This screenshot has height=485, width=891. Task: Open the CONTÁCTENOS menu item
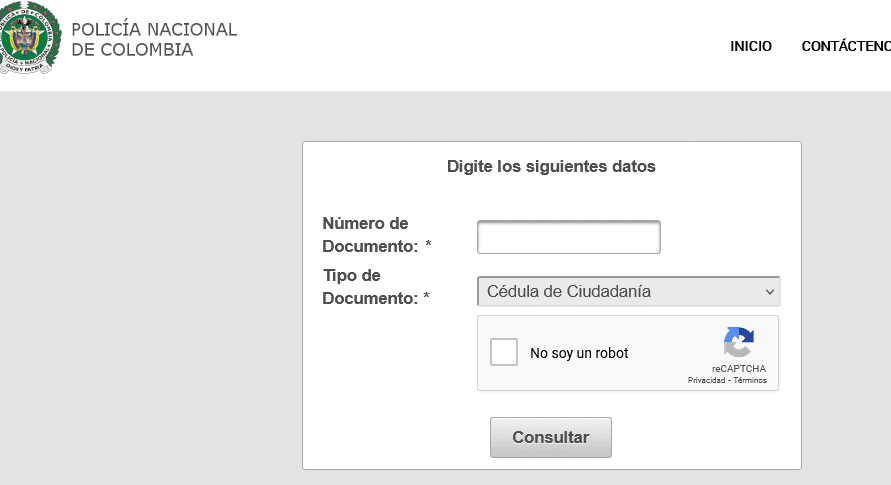coord(846,46)
